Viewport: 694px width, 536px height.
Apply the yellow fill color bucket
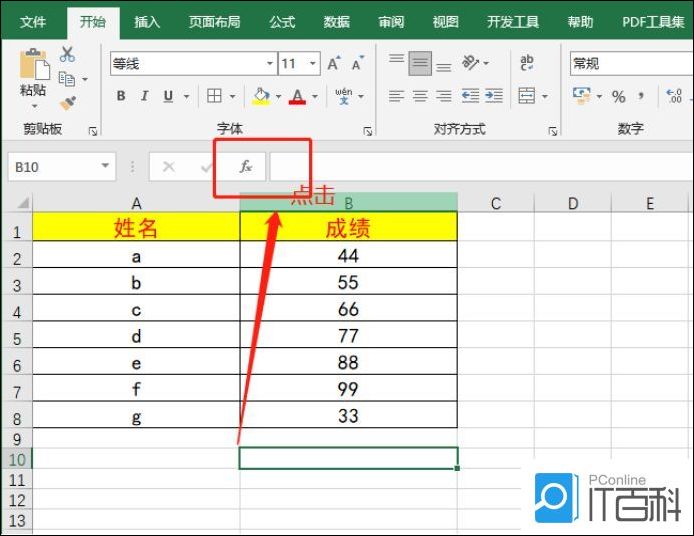261,96
